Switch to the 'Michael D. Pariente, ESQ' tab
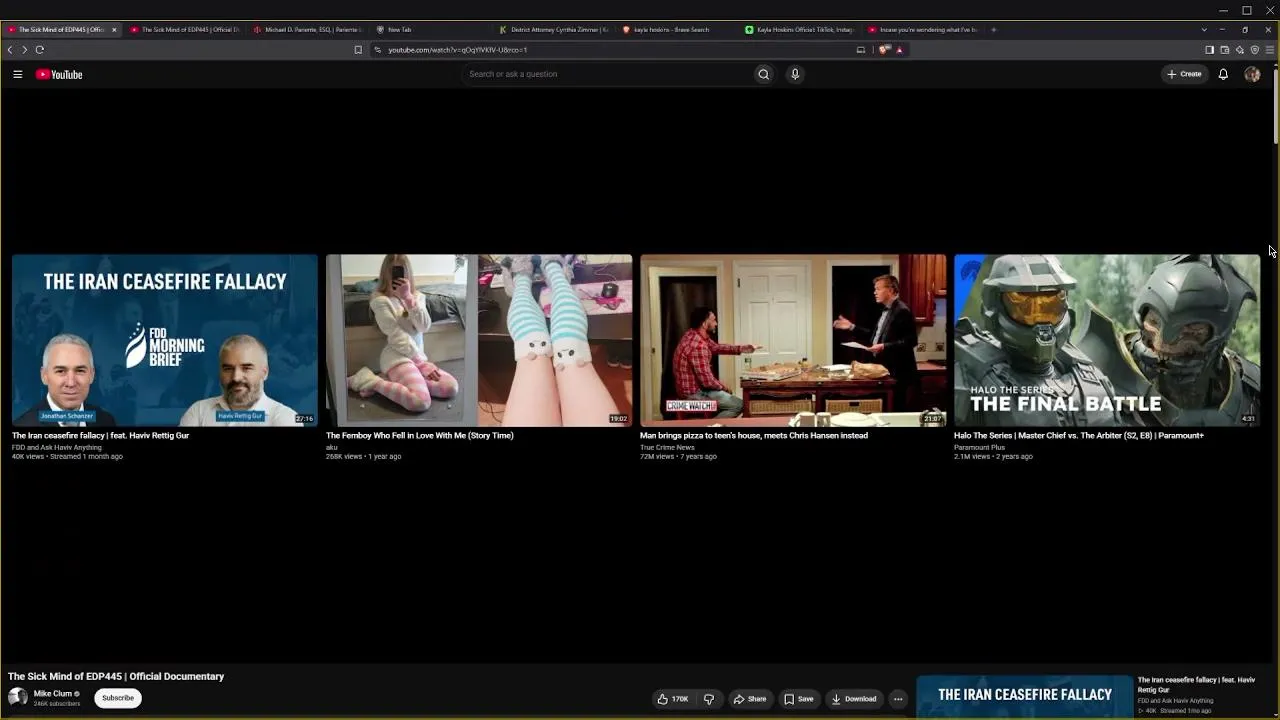Image resolution: width=1280 pixels, height=720 pixels. point(308,30)
